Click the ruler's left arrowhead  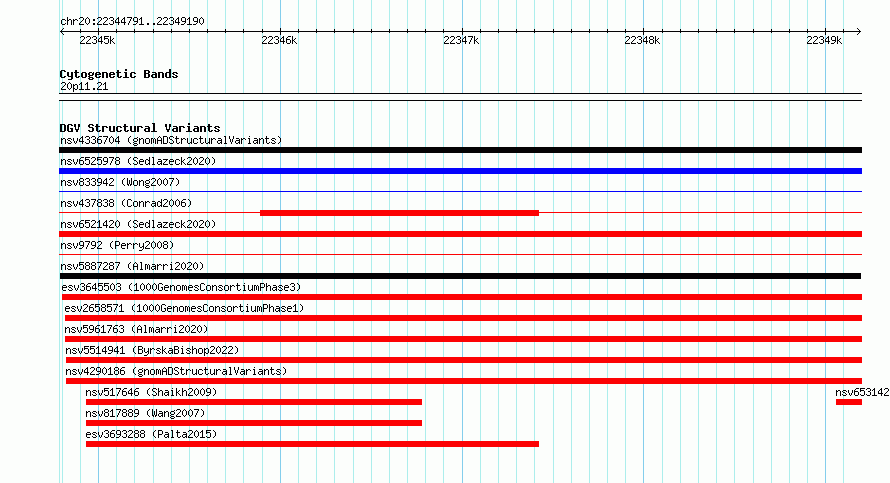[x=62, y=32]
